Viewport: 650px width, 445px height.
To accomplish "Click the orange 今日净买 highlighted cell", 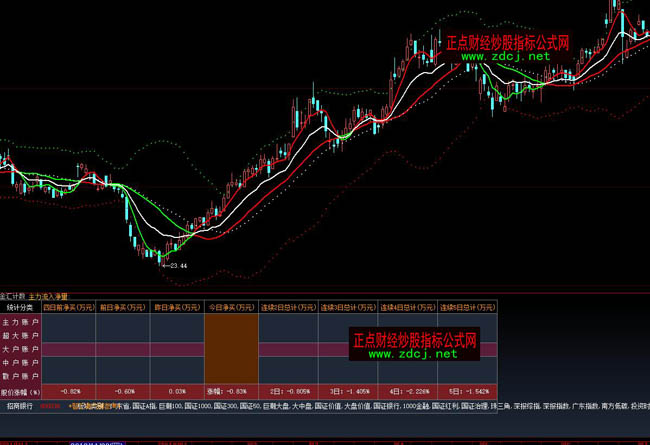I will [x=231, y=350].
